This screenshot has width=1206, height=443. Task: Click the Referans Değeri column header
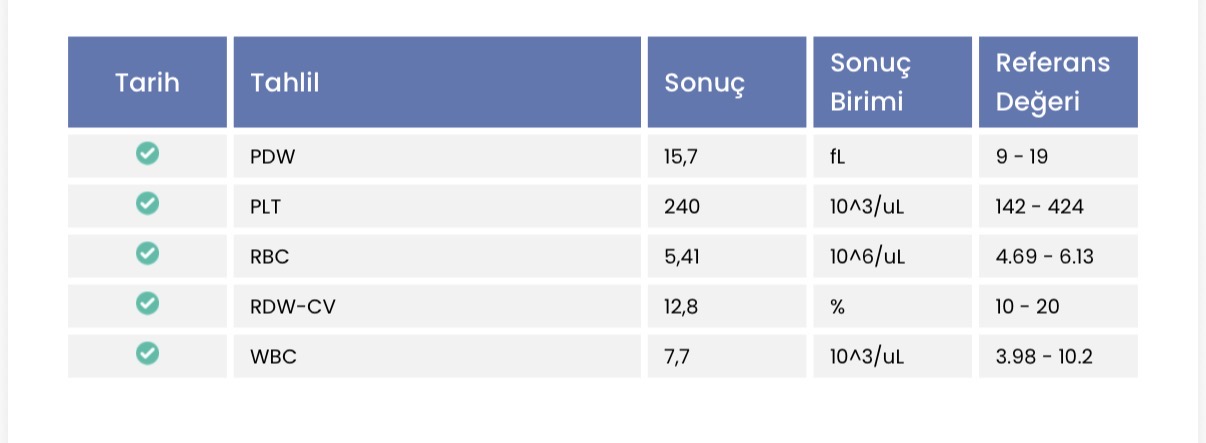1058,82
